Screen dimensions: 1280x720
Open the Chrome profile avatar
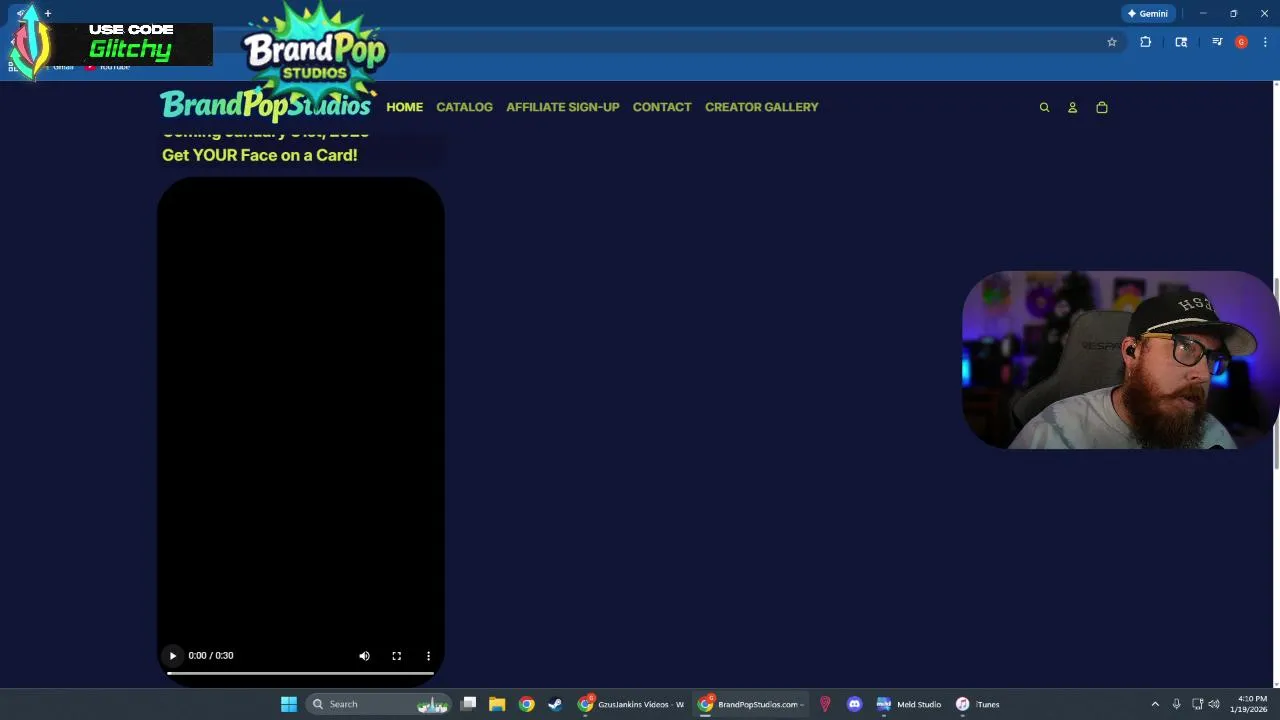(x=1241, y=42)
